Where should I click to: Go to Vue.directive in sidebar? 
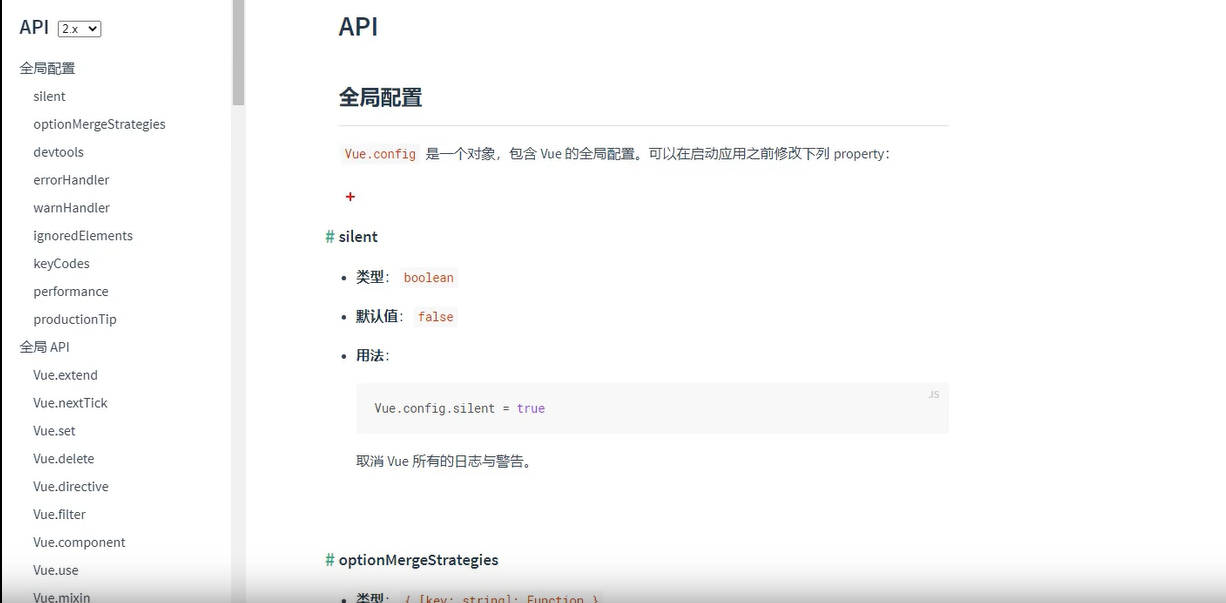[x=71, y=487]
